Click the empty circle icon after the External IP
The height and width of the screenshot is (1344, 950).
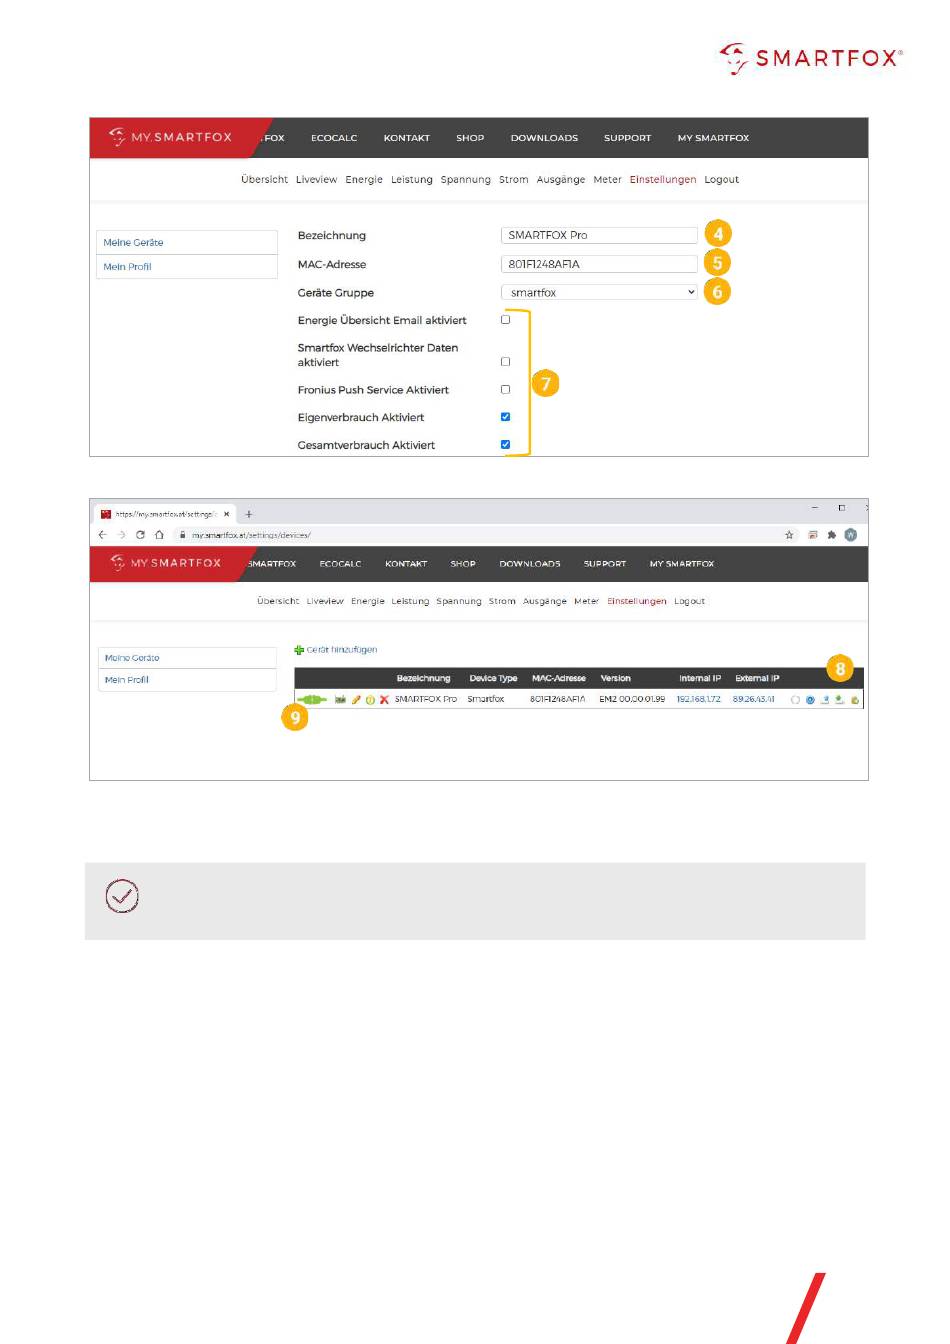pos(796,700)
